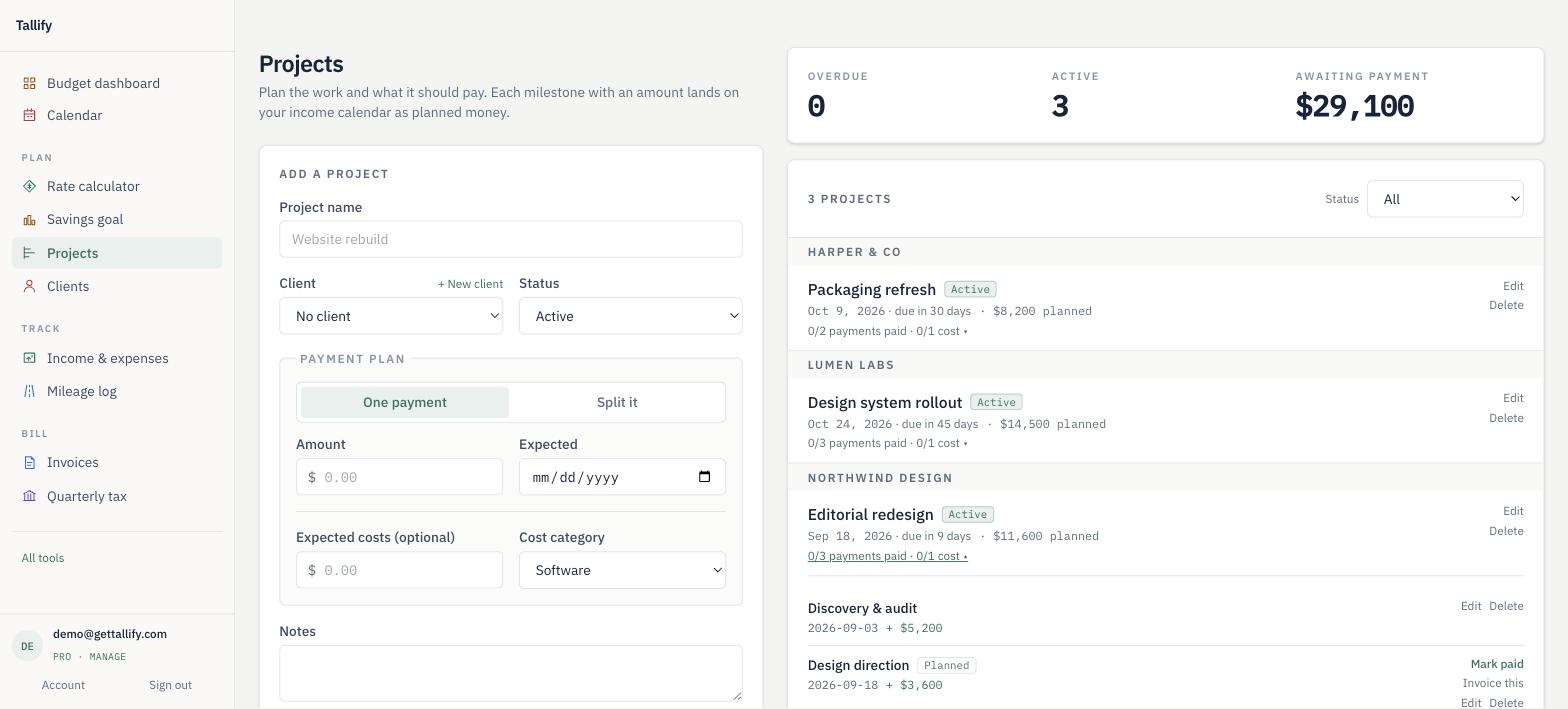Expand Packaging refresh payments summary
Image resolution: width=1568 pixels, height=709 pixels.
[887, 331]
